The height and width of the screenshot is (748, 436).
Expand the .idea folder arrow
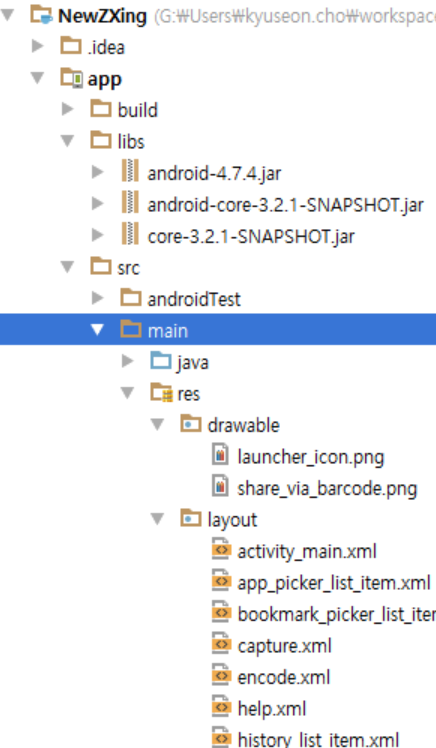[x=37, y=46]
